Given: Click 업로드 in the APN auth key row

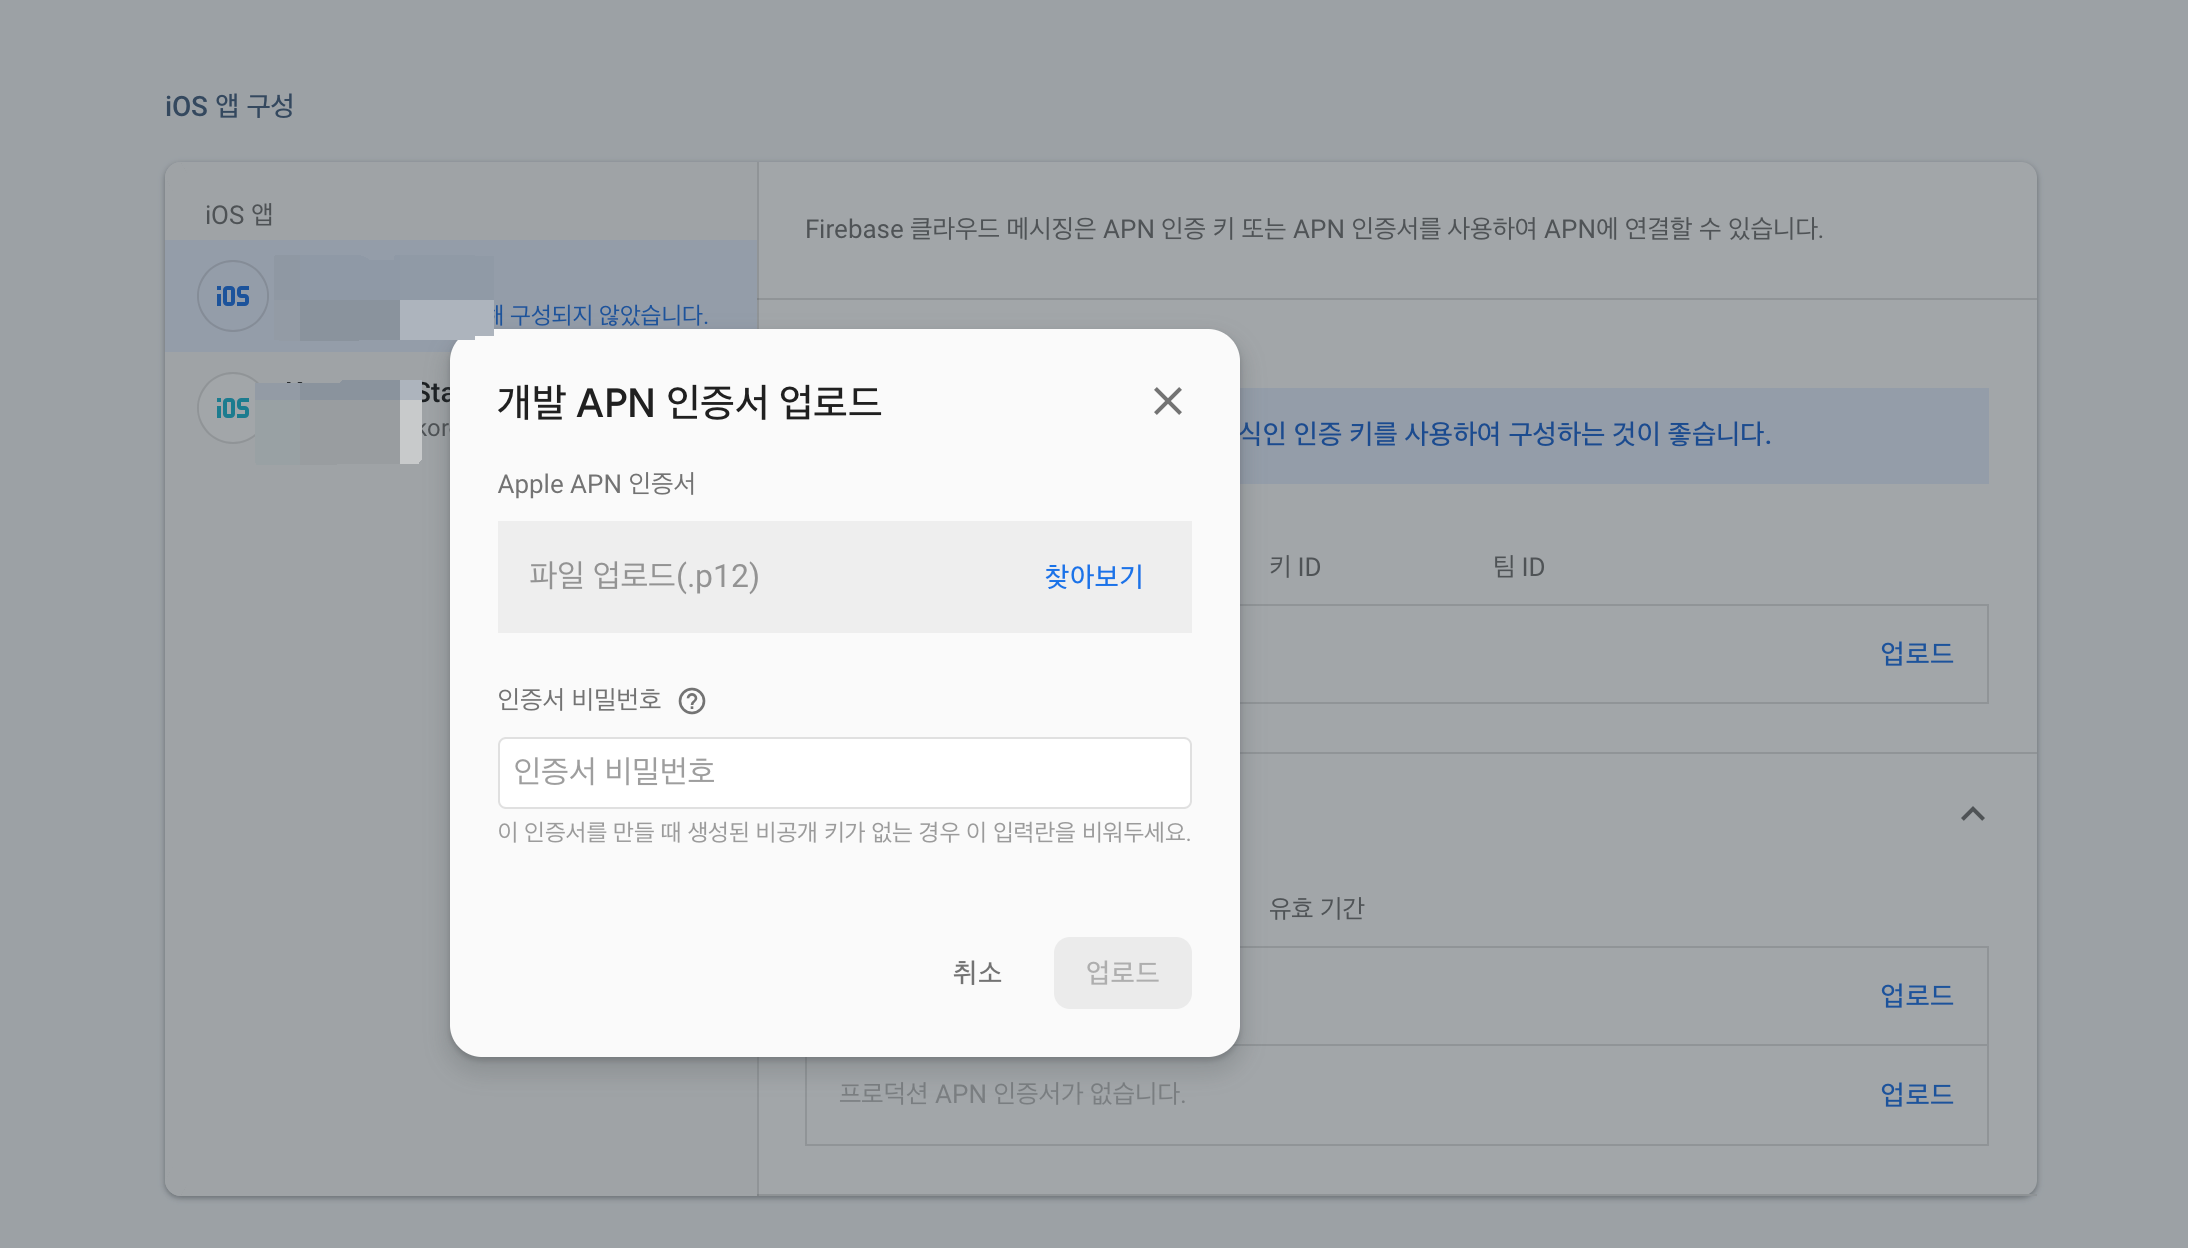Looking at the screenshot, I should [1916, 654].
